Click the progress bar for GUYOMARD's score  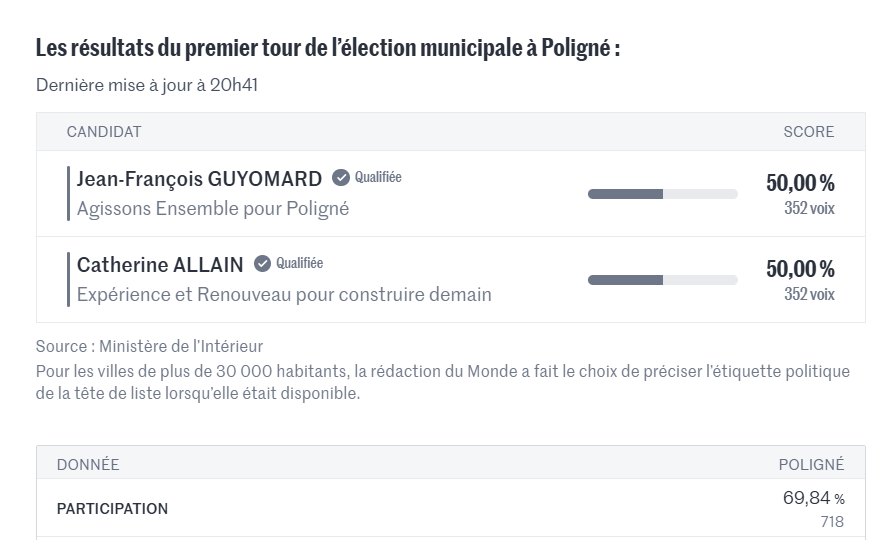coord(662,194)
